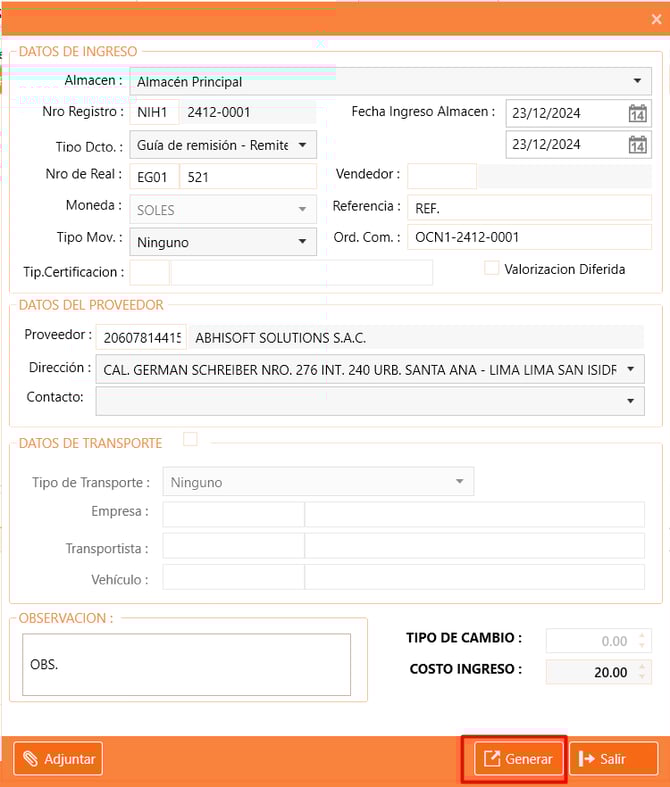Screen dimensions: 670x787
Task: Click the Generar button
Action: click(x=518, y=759)
